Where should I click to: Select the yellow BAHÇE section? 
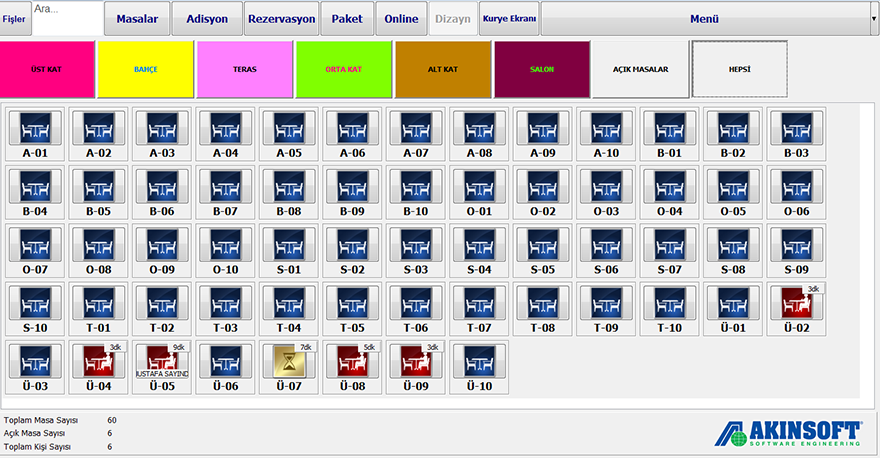click(x=146, y=70)
